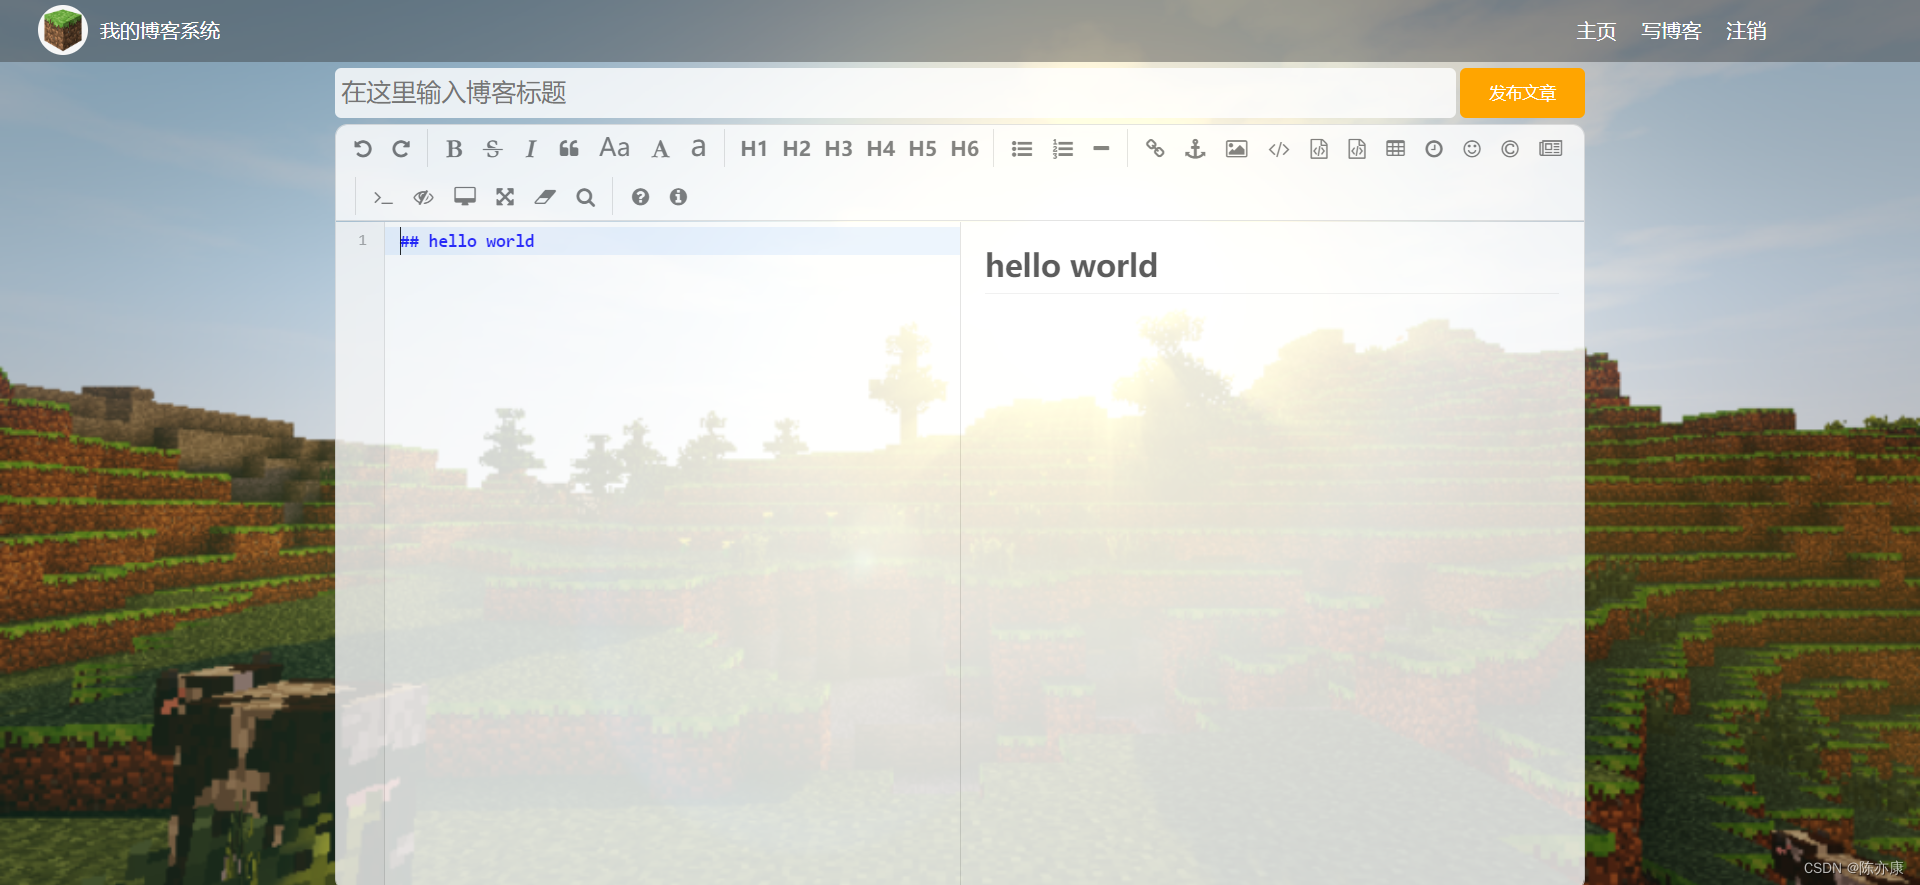Image resolution: width=1920 pixels, height=885 pixels.
Task: Insert H5 heading
Action: pyautogui.click(x=922, y=149)
